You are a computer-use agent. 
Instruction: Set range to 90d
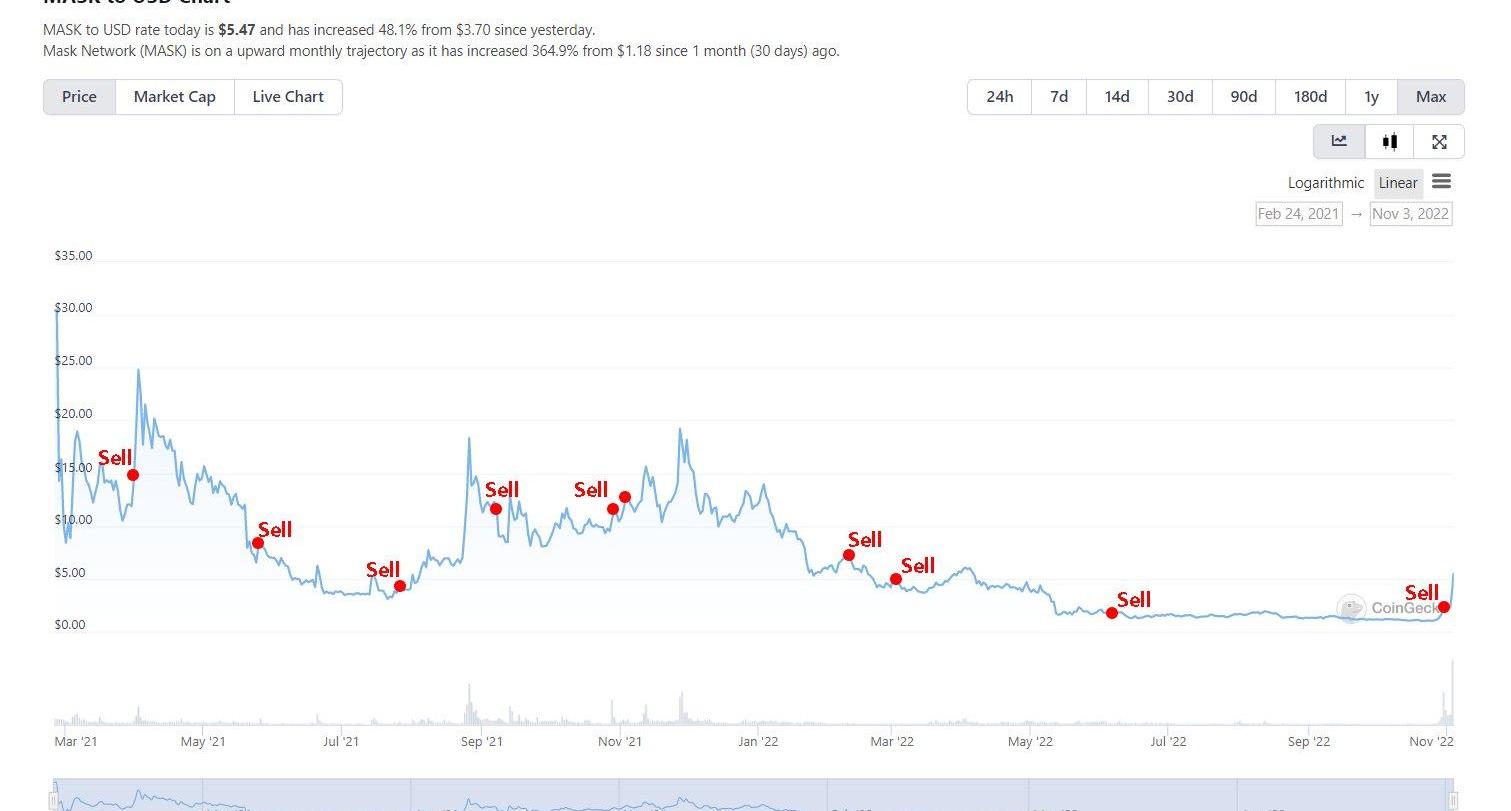[x=1243, y=97]
